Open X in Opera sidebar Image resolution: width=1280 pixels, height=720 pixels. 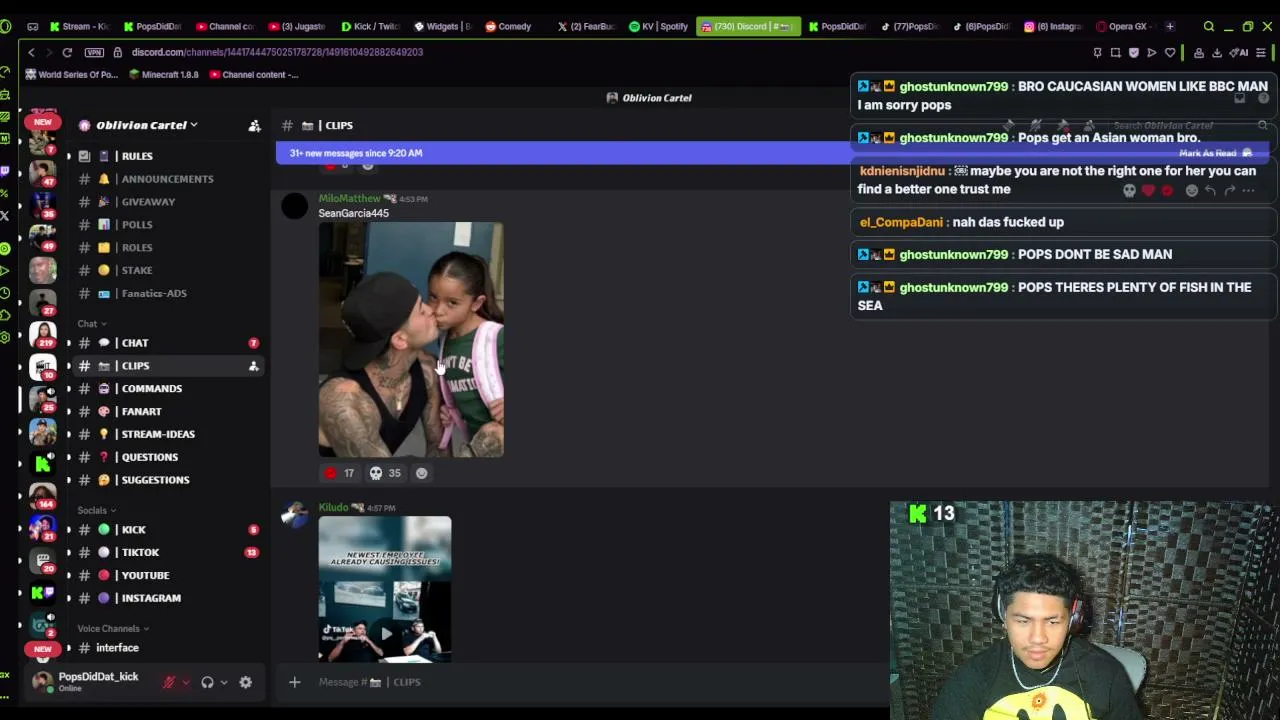click(6, 215)
